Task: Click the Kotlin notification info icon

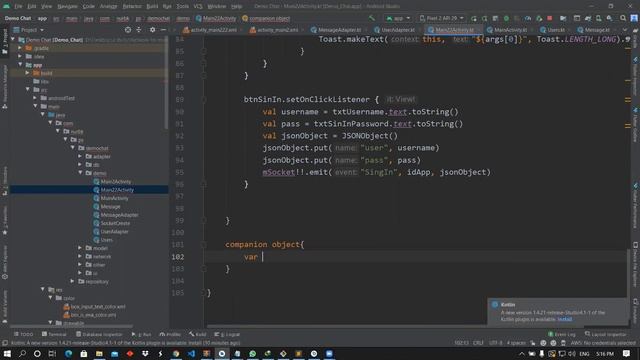Action: pos(495,304)
